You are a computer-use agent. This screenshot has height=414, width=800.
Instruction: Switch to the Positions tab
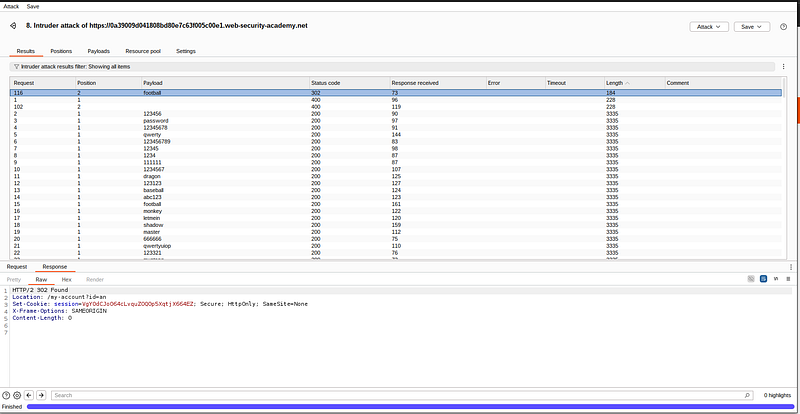pyautogui.click(x=61, y=51)
